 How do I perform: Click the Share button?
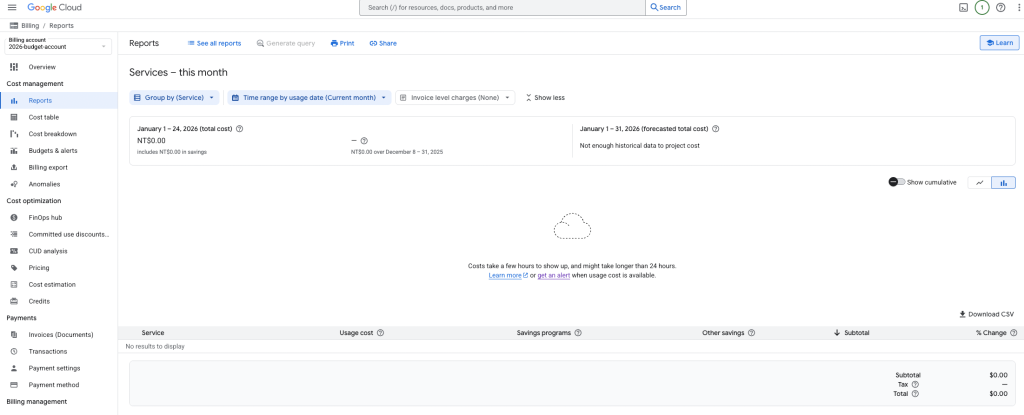coord(383,43)
